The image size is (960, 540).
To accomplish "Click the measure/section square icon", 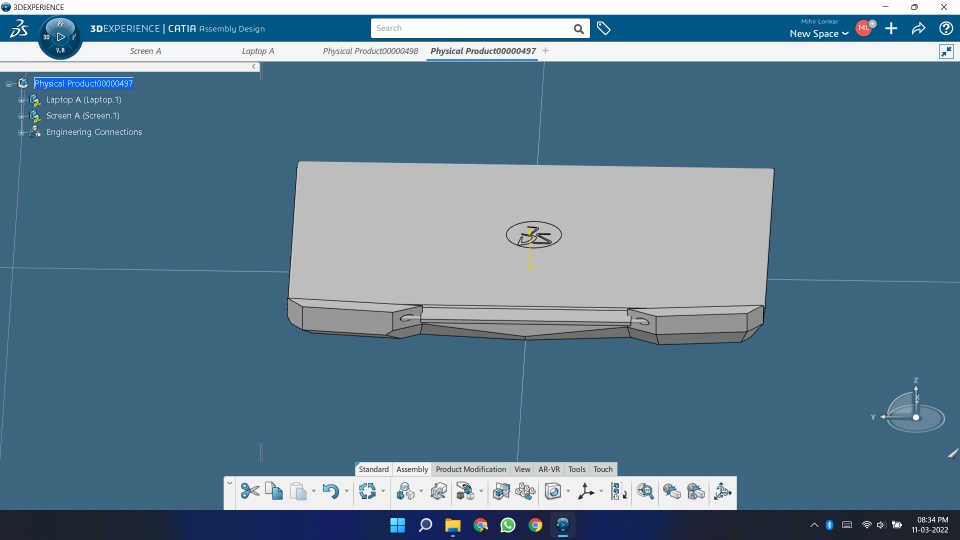I will (553, 491).
